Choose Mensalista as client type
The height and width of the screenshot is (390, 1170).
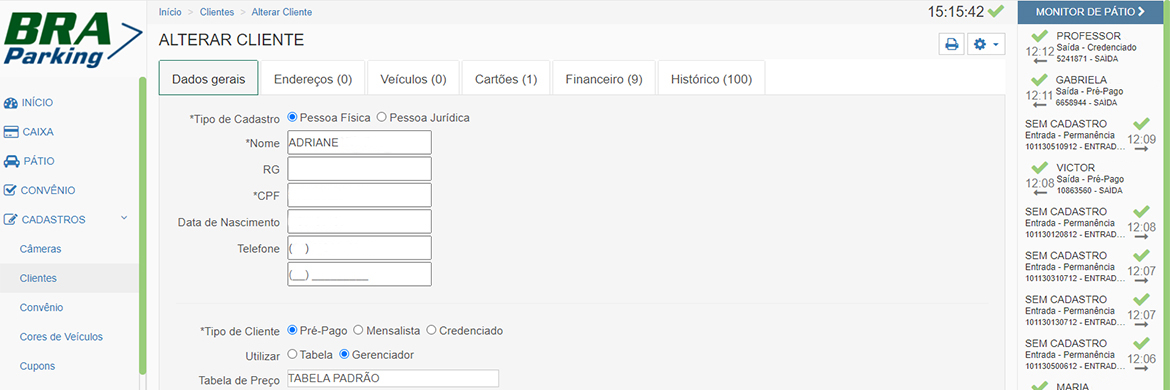[358, 330]
